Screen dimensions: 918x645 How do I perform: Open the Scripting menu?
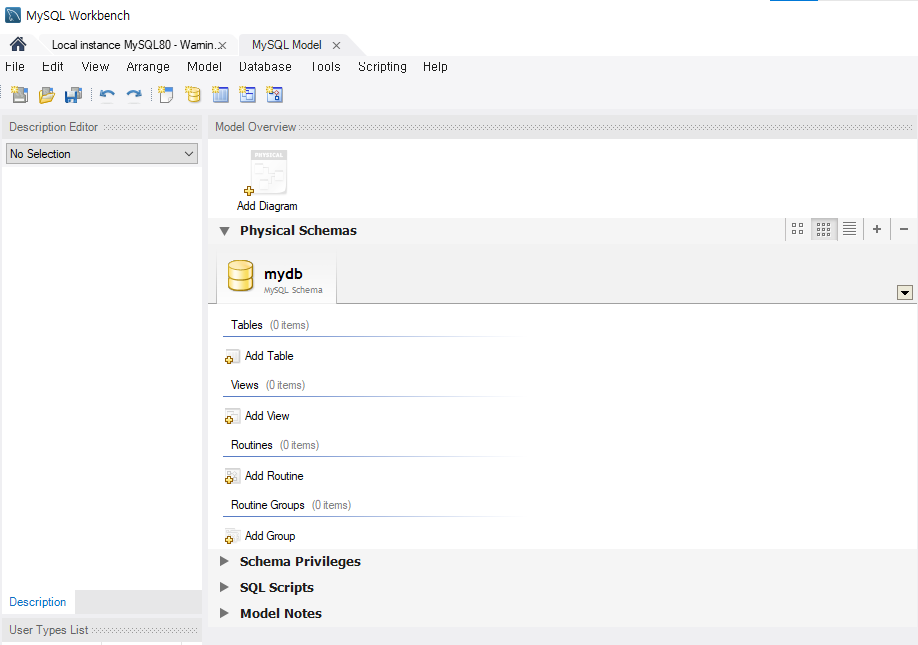pyautogui.click(x=382, y=67)
